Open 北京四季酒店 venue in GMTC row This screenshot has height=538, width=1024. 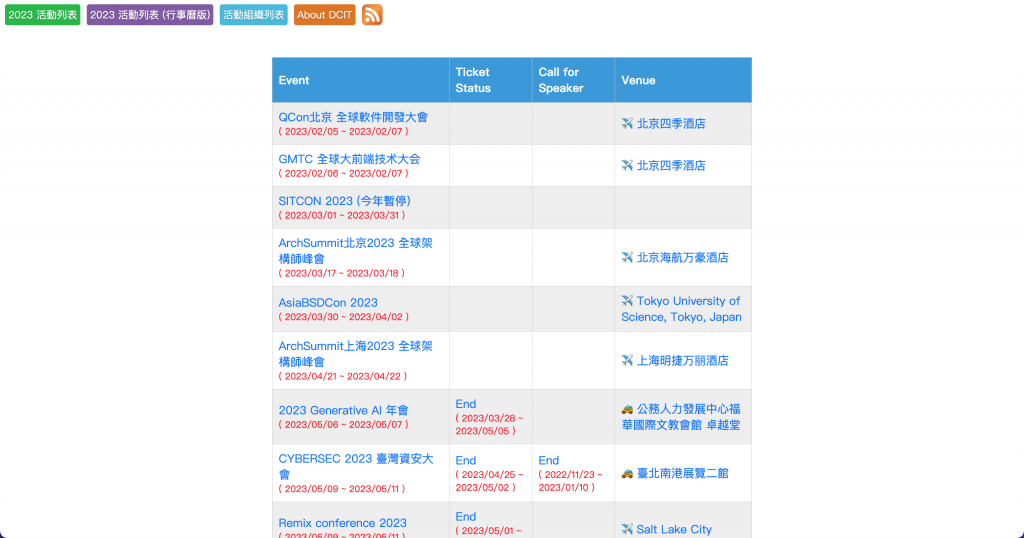[x=671, y=165]
